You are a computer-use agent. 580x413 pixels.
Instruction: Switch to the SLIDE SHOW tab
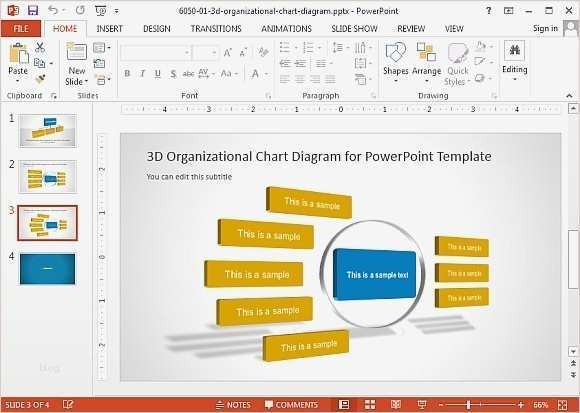(x=354, y=29)
